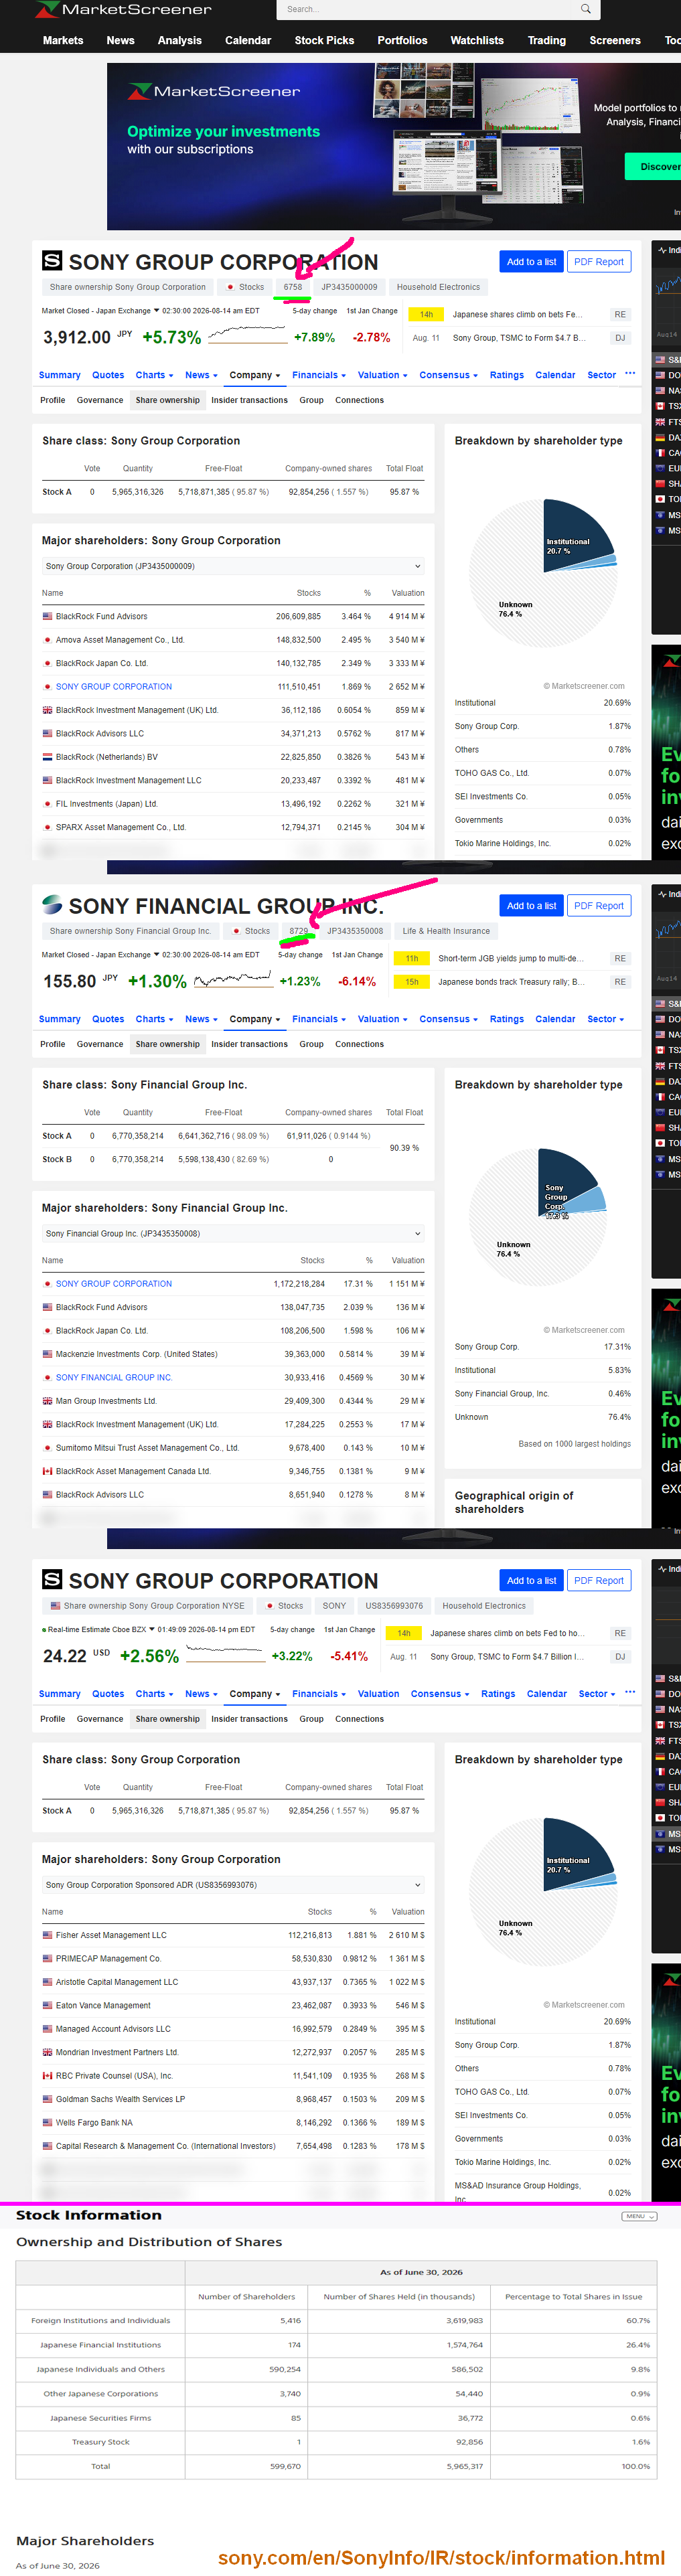Click the MarketScreener subscriptions banner ad
Screen dimensions: 681x2576
click(x=394, y=146)
